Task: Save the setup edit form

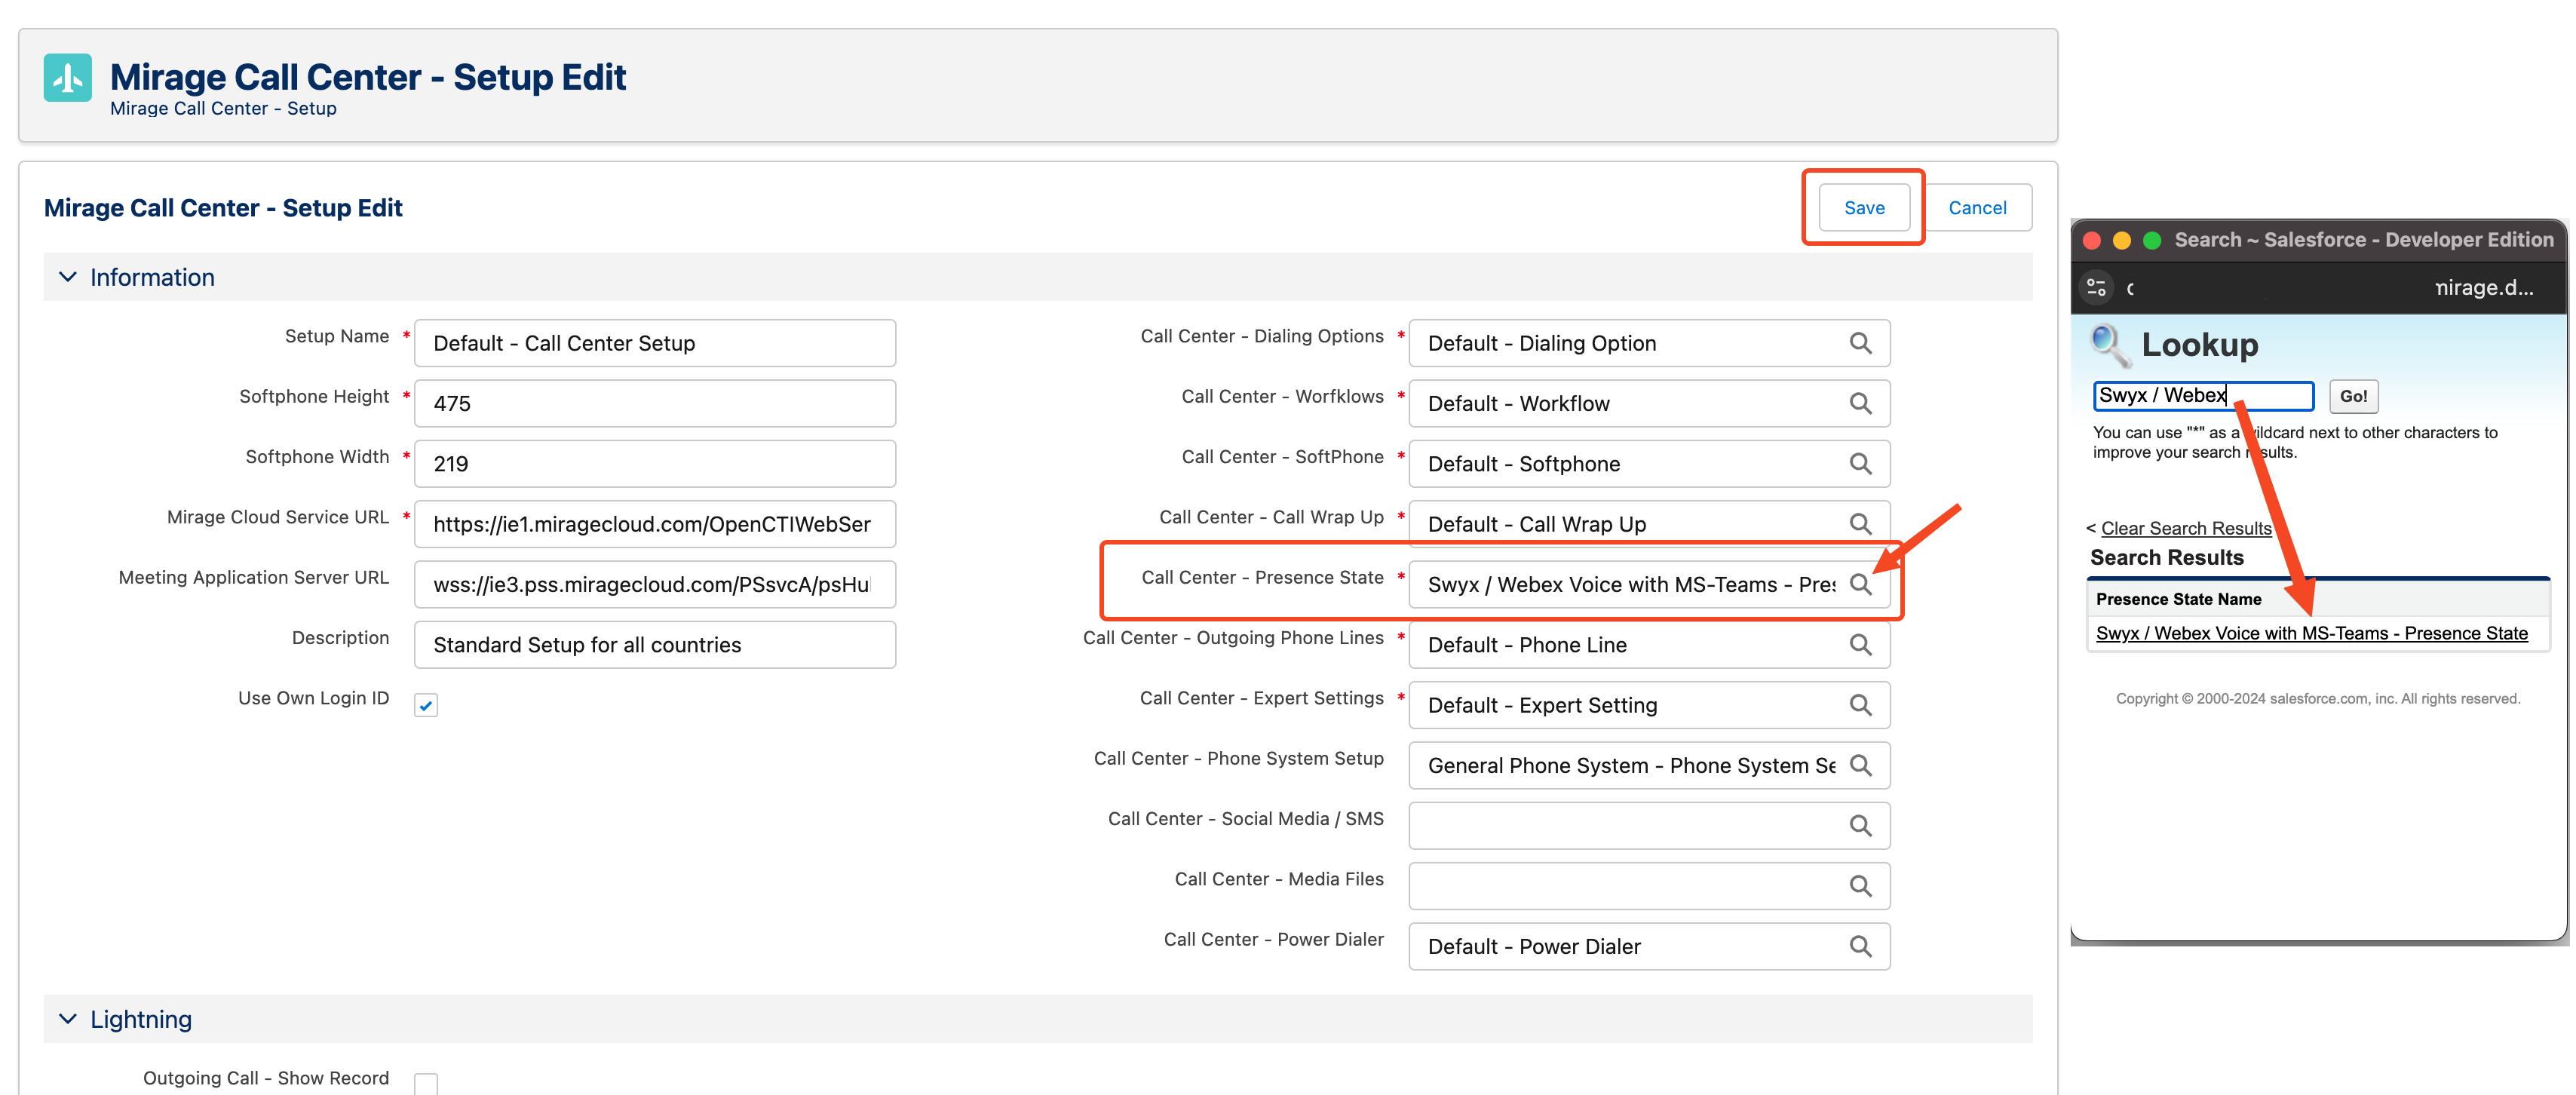Action: (1864, 207)
